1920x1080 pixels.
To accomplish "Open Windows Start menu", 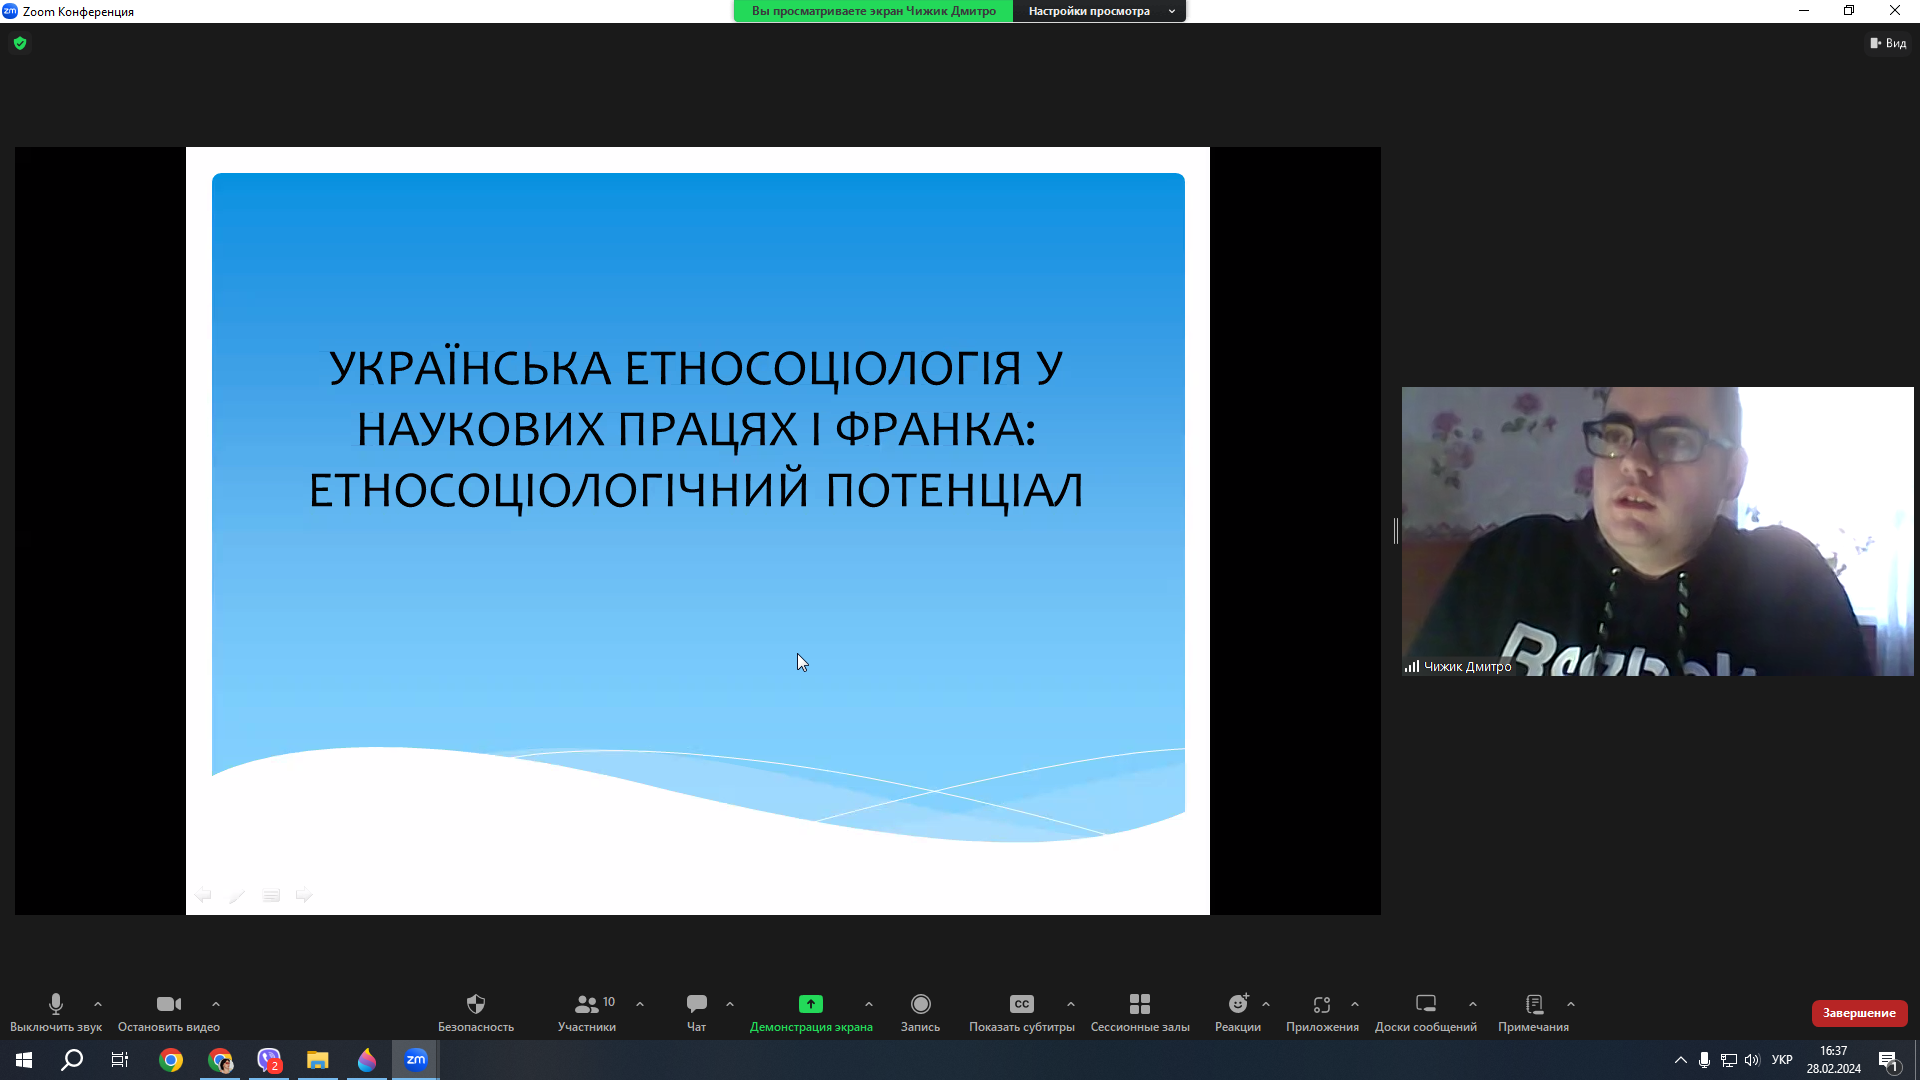I will tap(24, 1060).
